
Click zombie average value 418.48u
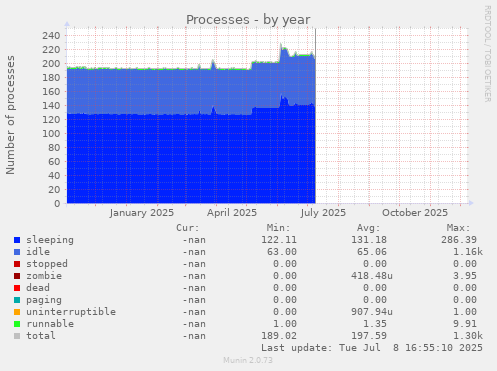(x=372, y=276)
